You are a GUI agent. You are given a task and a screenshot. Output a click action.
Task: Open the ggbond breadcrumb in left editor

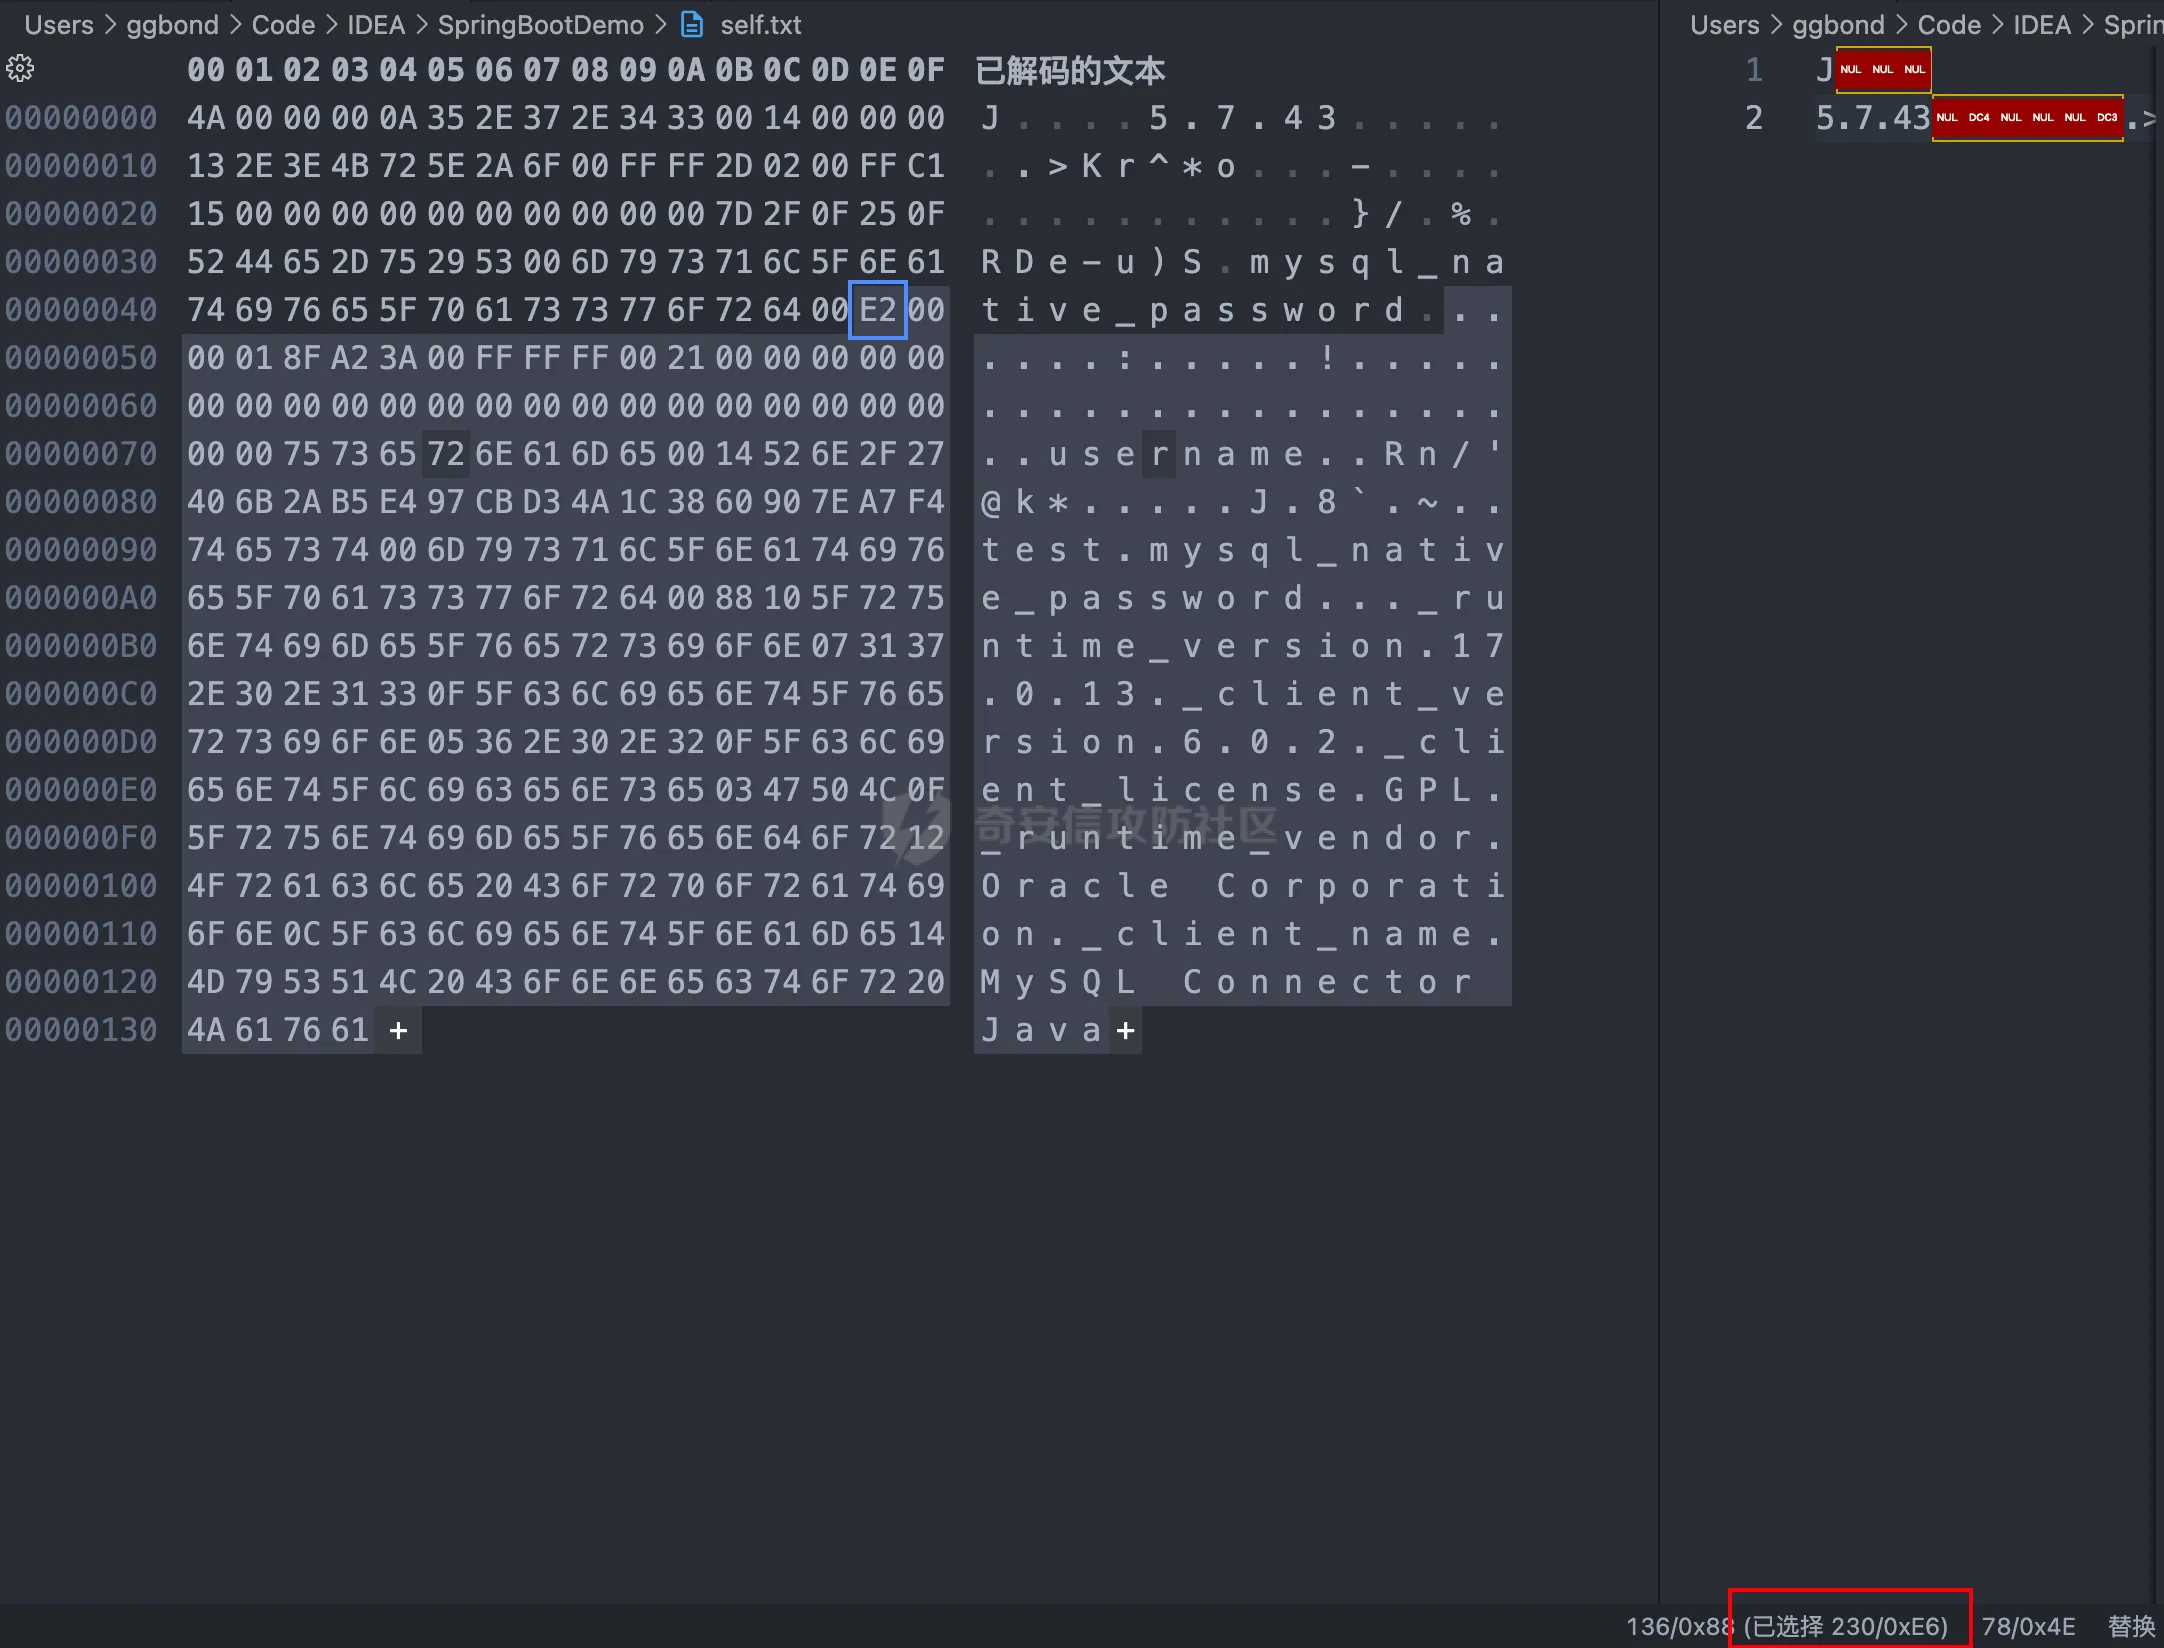pyautogui.click(x=172, y=24)
